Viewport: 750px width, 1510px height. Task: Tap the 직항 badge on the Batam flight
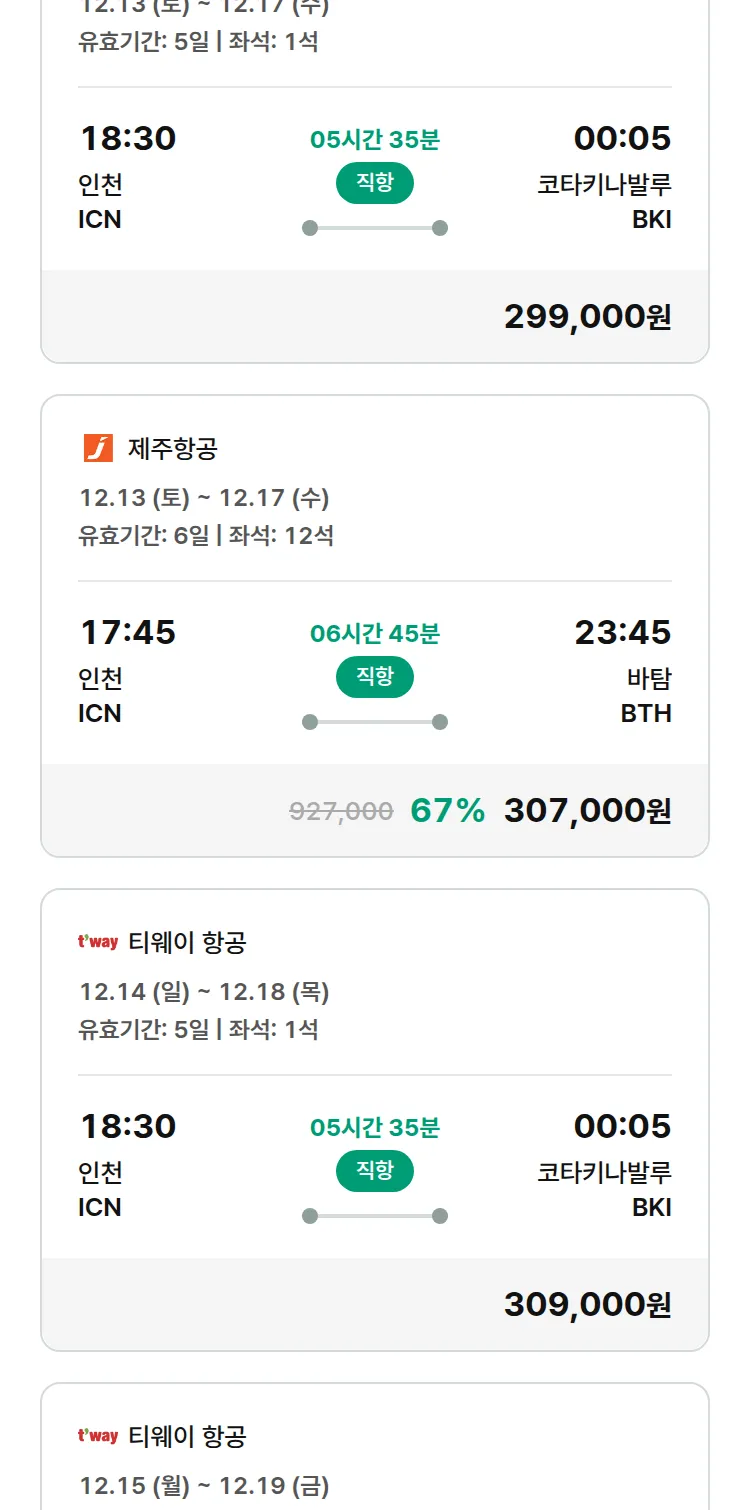click(x=374, y=677)
